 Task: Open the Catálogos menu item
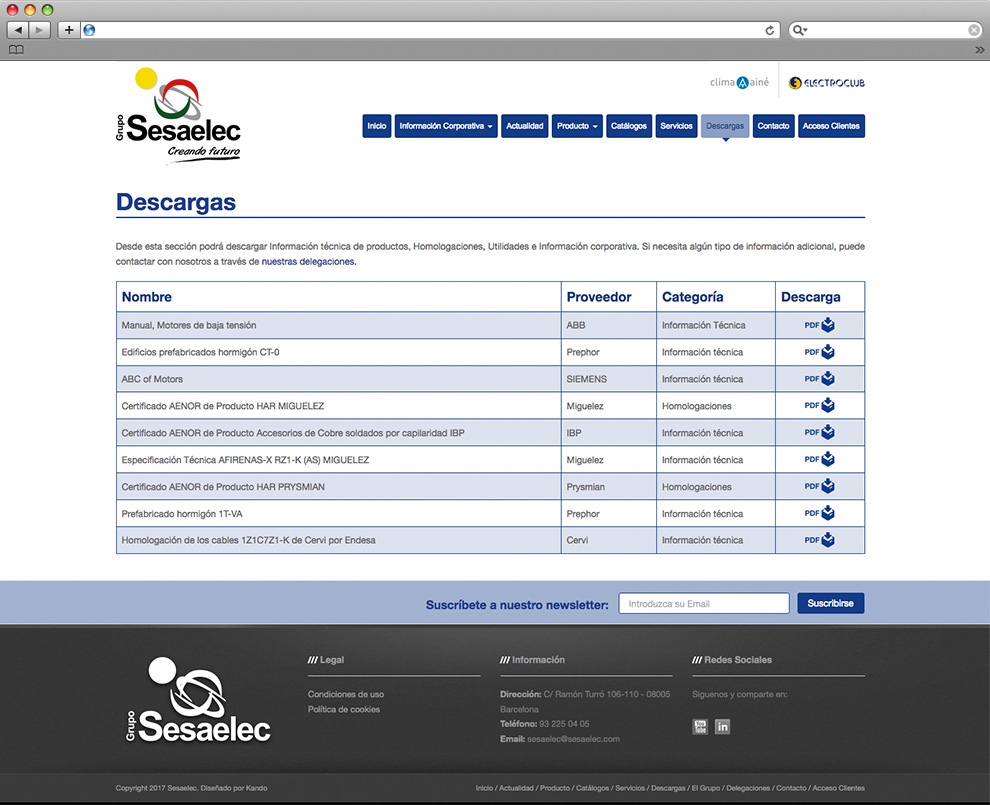pyautogui.click(x=629, y=126)
